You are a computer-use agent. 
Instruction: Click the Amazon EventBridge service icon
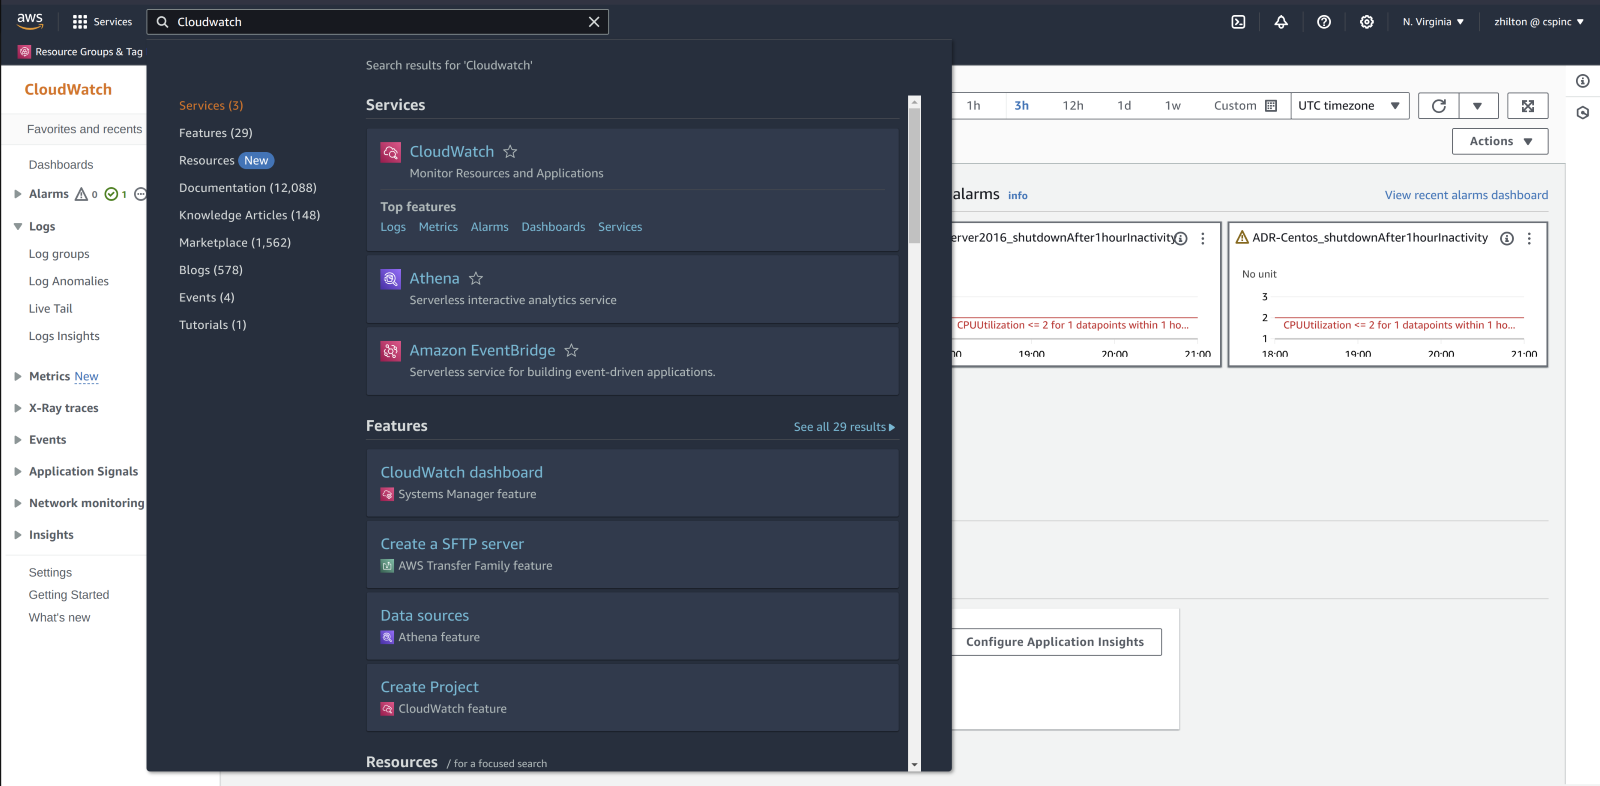[391, 351]
